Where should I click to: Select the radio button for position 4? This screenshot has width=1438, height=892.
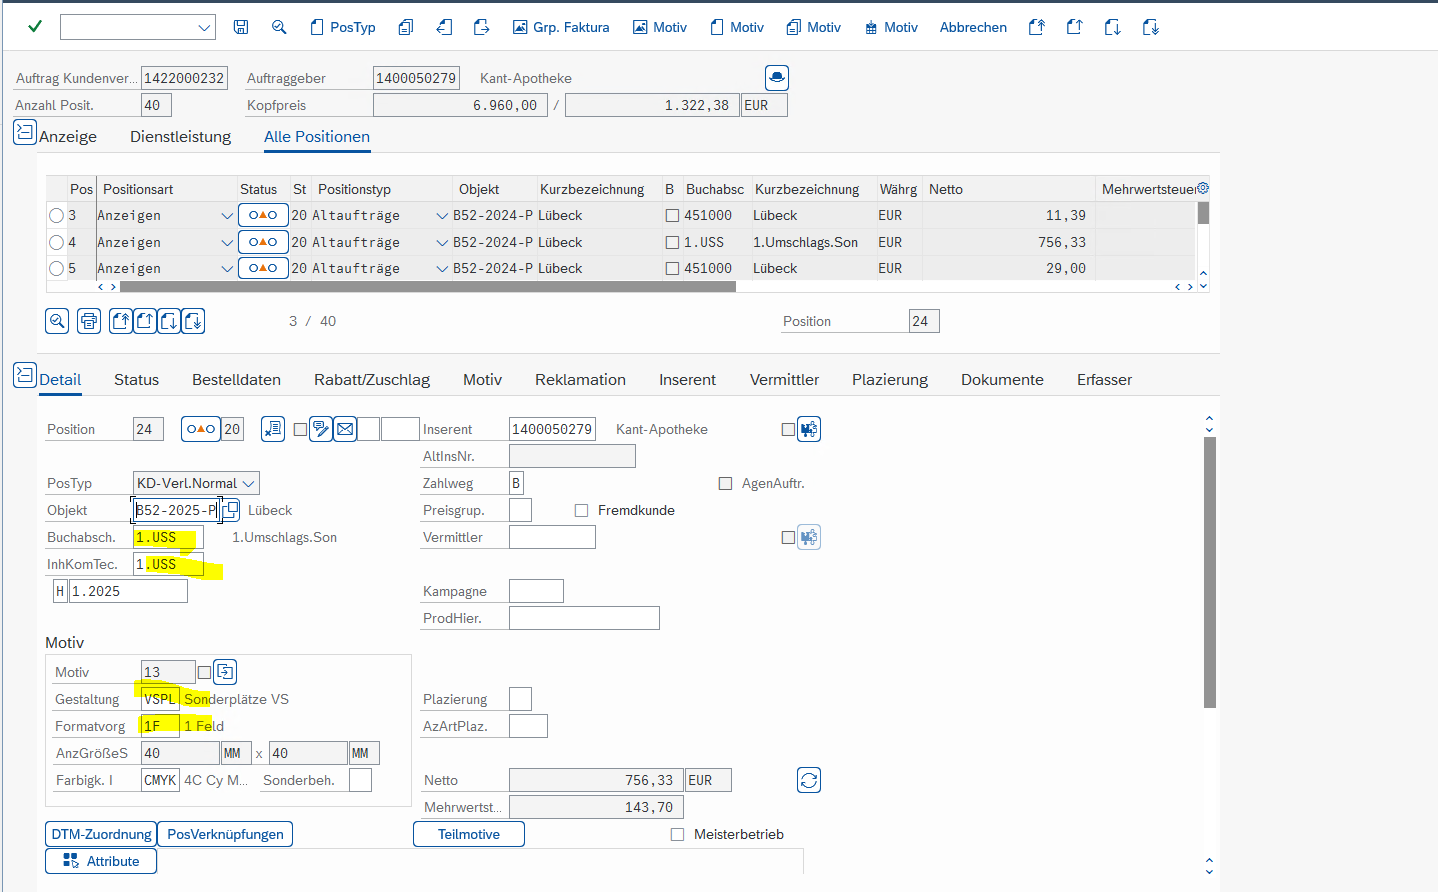tap(56, 242)
